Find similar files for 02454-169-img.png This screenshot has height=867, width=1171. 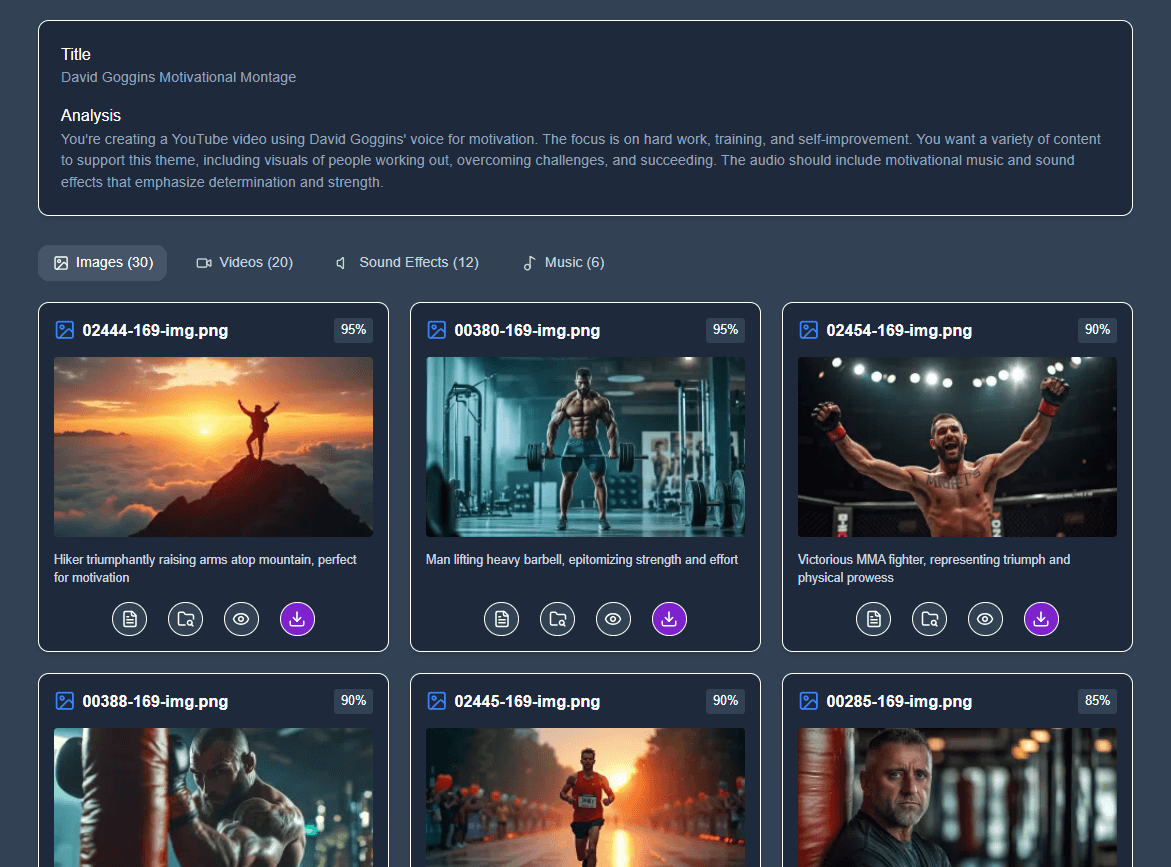pyautogui.click(x=929, y=619)
